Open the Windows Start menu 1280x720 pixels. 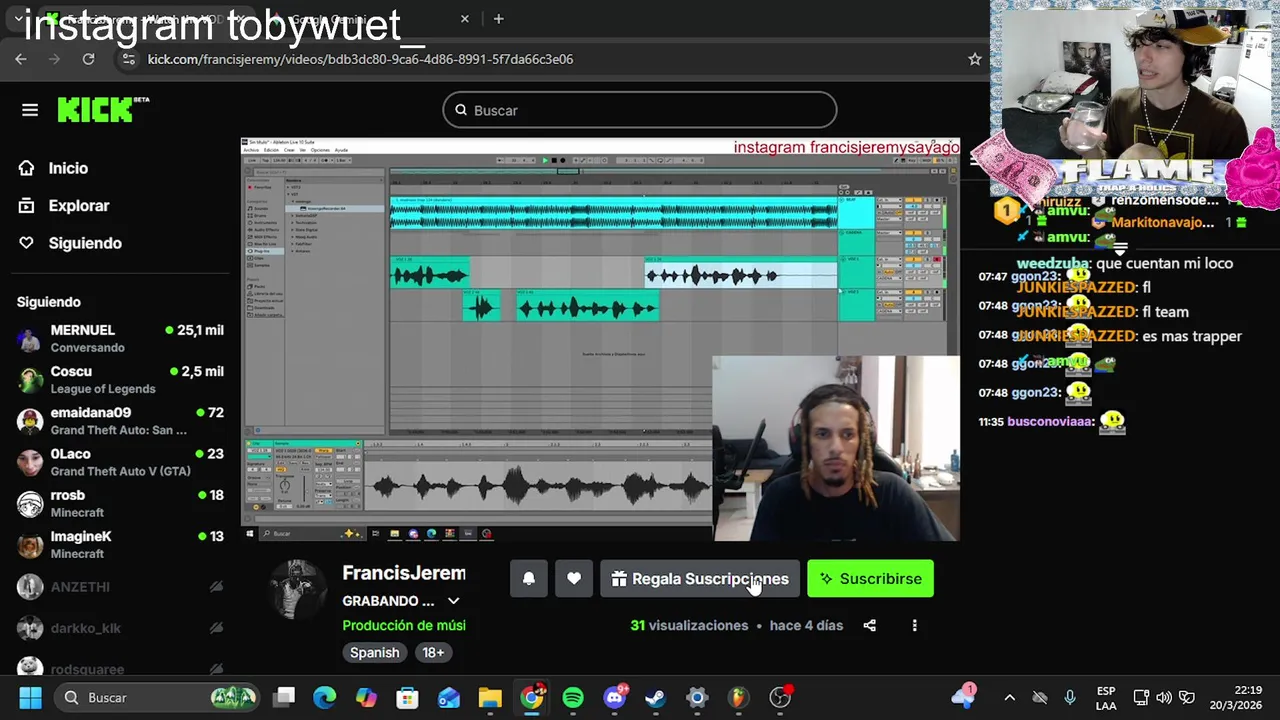(30, 697)
